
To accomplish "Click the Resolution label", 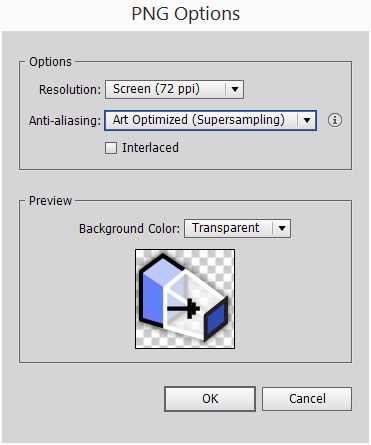I will coord(70,90).
